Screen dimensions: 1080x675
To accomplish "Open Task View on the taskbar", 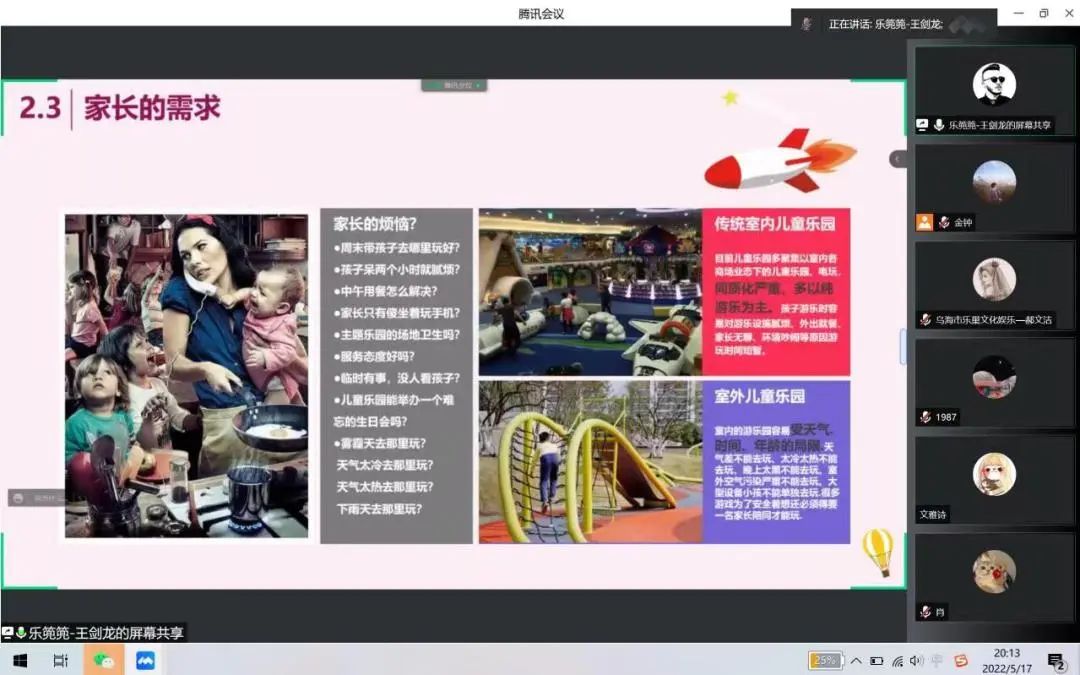I will click(x=60, y=660).
